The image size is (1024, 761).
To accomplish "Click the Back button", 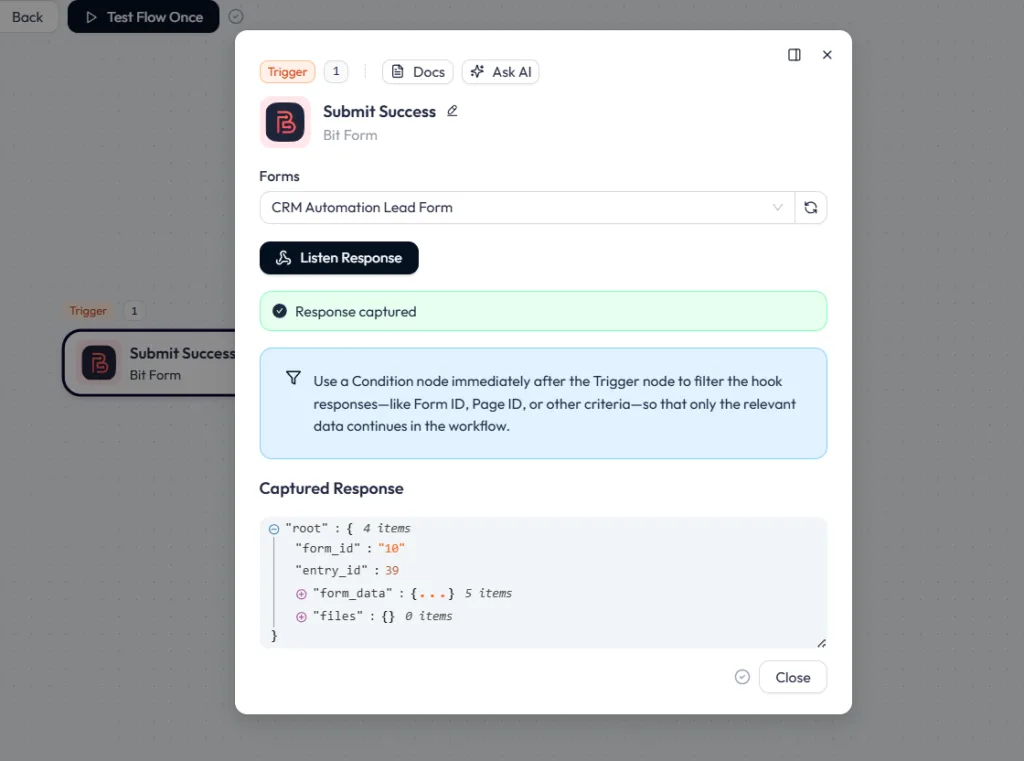I will (27, 17).
